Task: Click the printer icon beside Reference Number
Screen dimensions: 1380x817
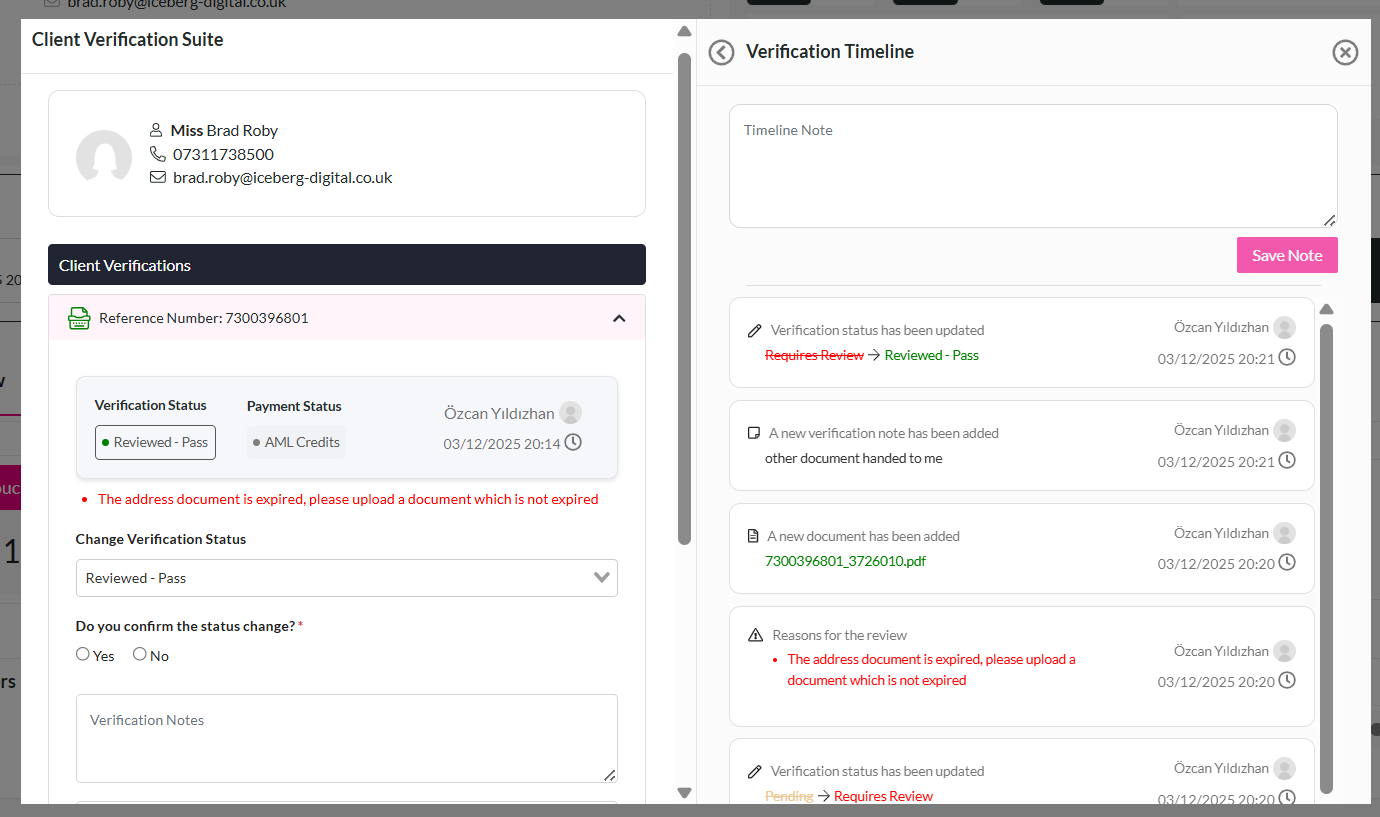Action: (x=79, y=318)
